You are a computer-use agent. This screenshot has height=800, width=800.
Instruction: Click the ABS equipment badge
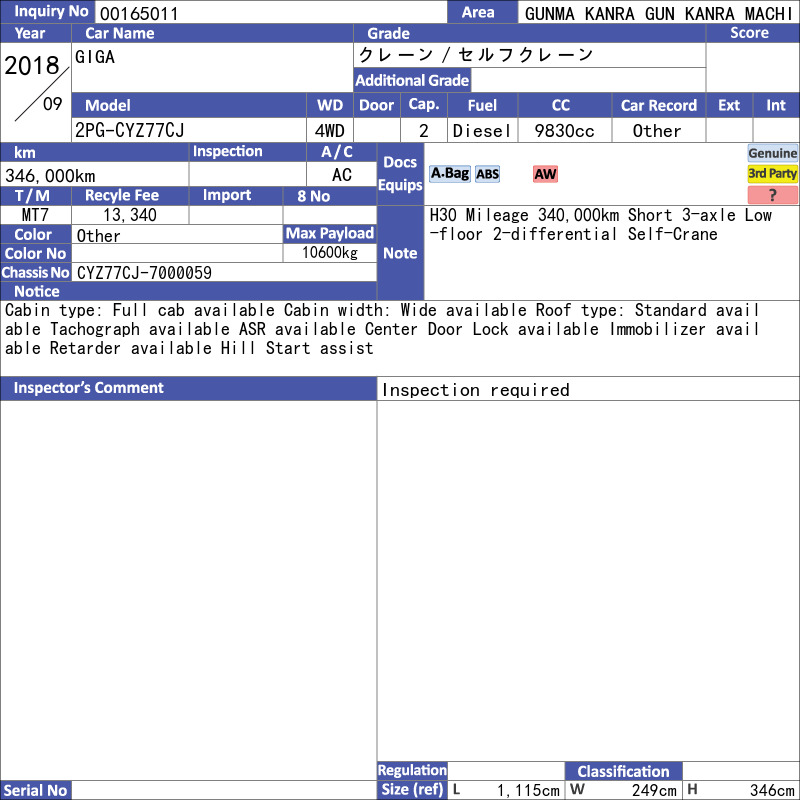[x=487, y=174]
